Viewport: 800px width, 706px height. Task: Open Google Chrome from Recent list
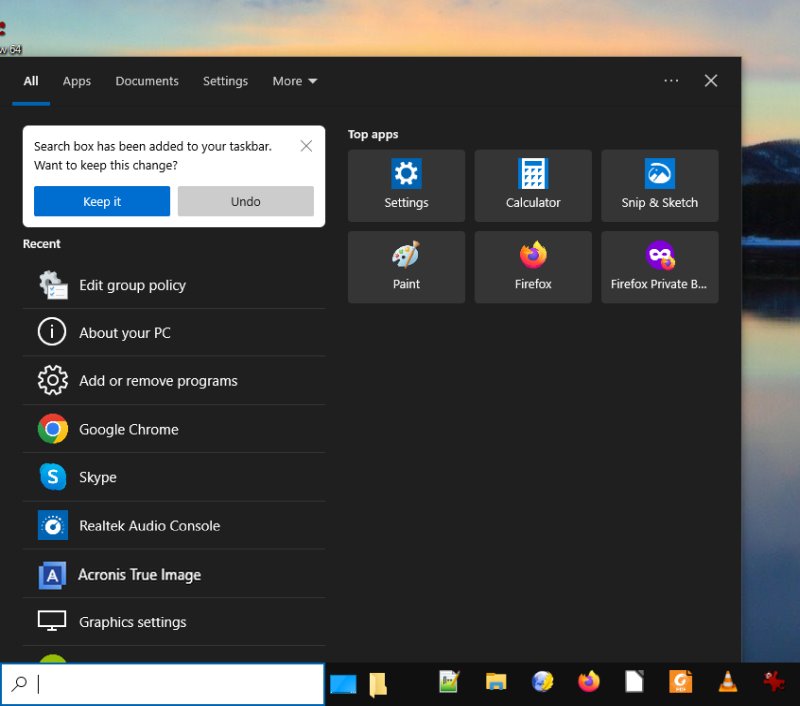pyautogui.click(x=128, y=429)
